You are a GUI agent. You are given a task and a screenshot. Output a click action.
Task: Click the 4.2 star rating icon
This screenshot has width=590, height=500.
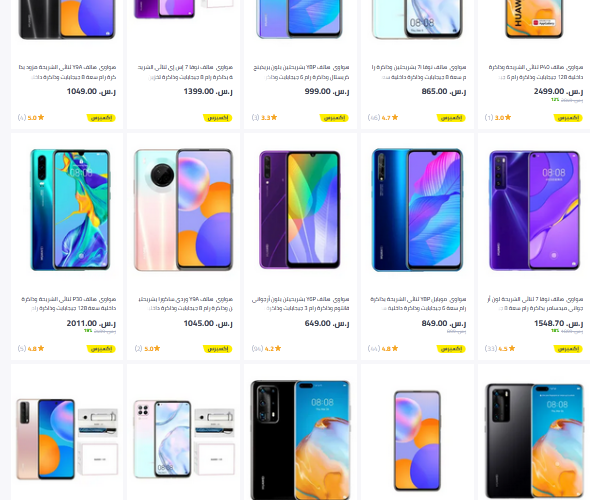click(278, 348)
